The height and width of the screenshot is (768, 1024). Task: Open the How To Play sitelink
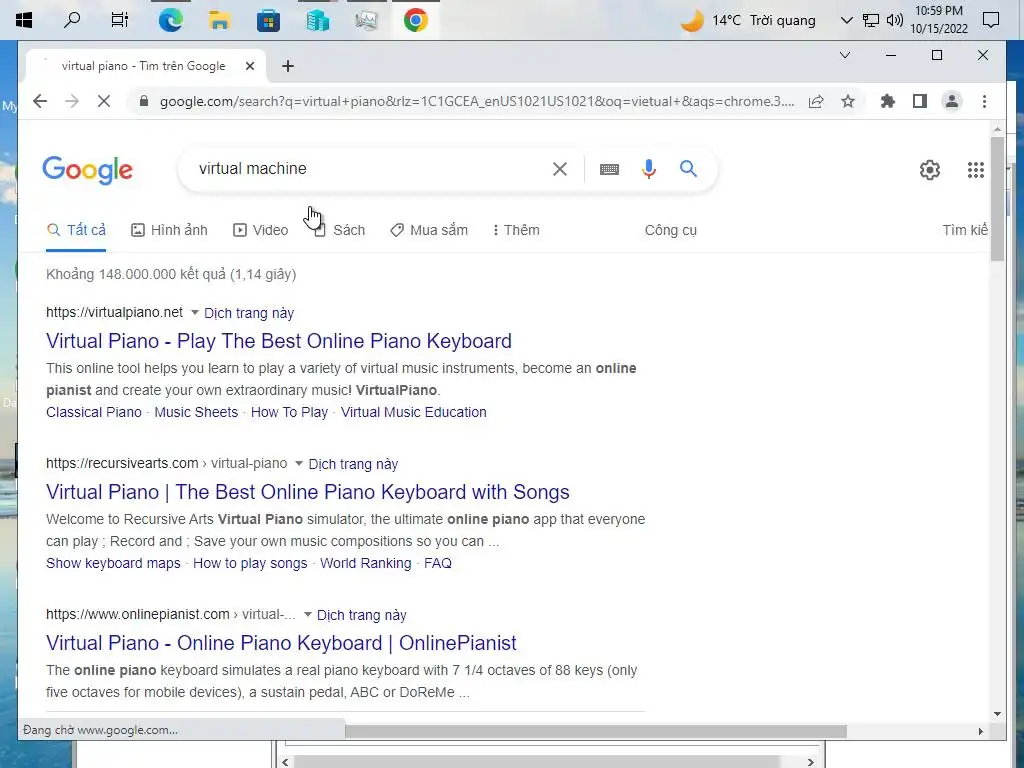[289, 412]
